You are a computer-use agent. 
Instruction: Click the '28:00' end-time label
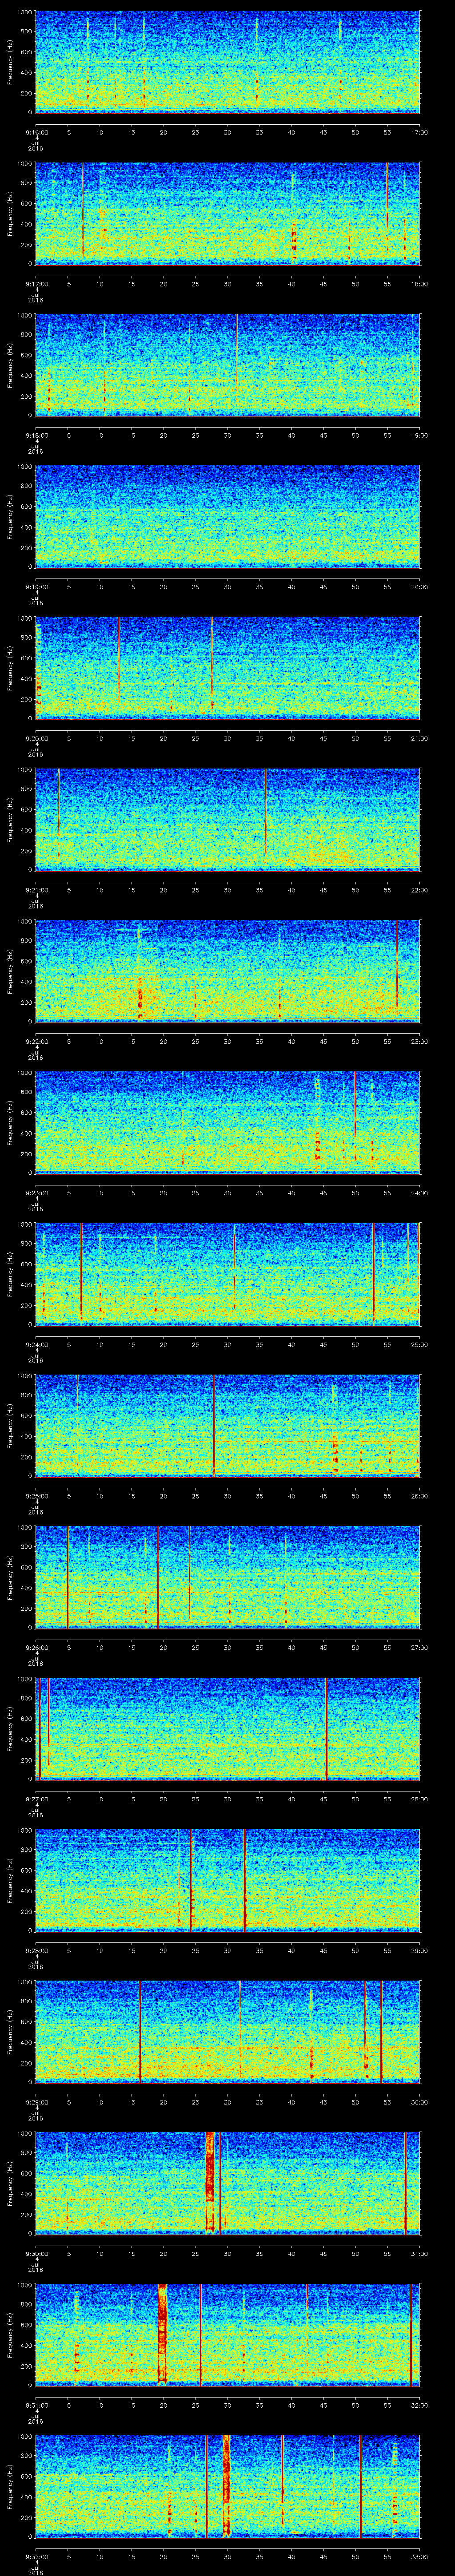pos(419,1799)
